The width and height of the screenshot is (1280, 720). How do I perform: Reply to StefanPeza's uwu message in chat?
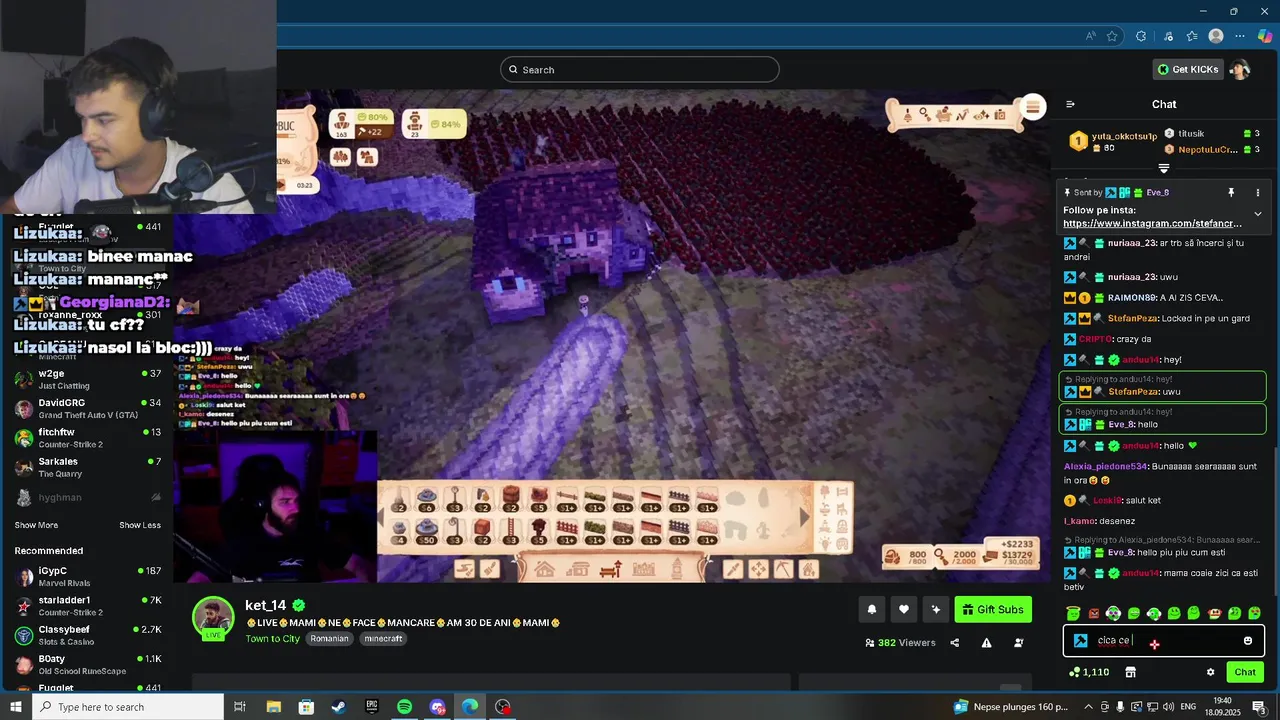pos(1162,386)
